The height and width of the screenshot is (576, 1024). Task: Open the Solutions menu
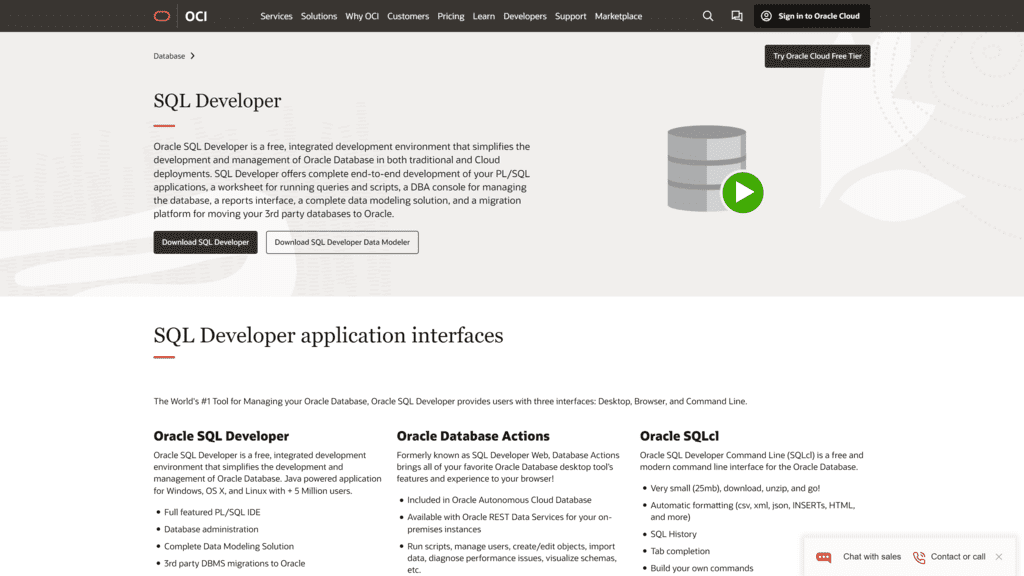(x=319, y=16)
